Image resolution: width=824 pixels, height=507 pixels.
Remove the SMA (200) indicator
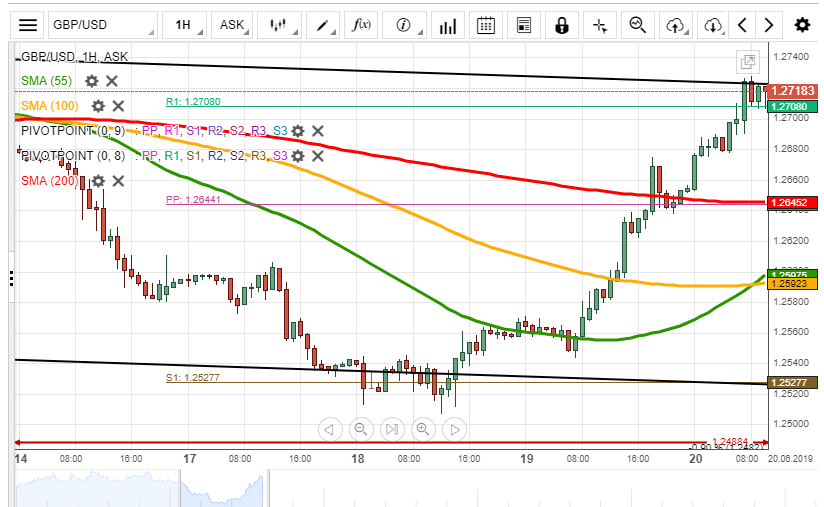118,181
